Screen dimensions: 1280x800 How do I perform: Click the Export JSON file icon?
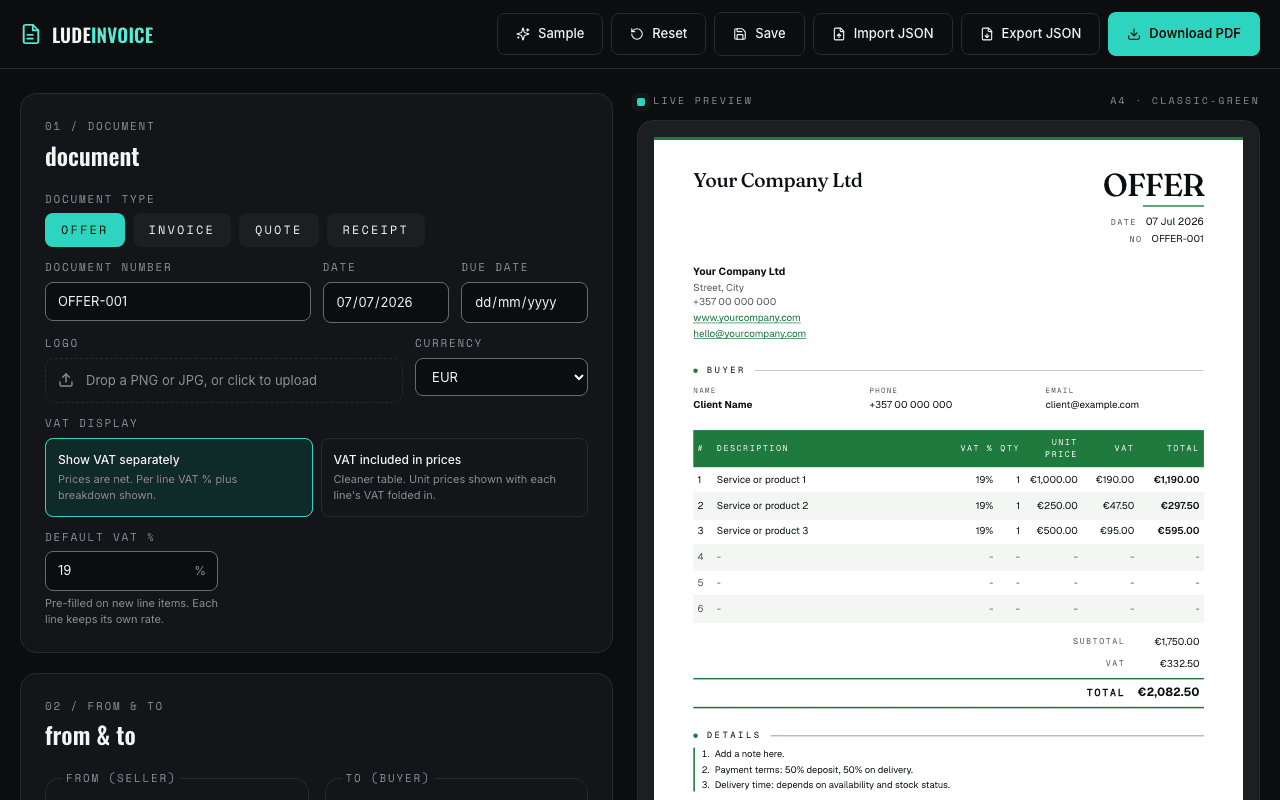(987, 34)
